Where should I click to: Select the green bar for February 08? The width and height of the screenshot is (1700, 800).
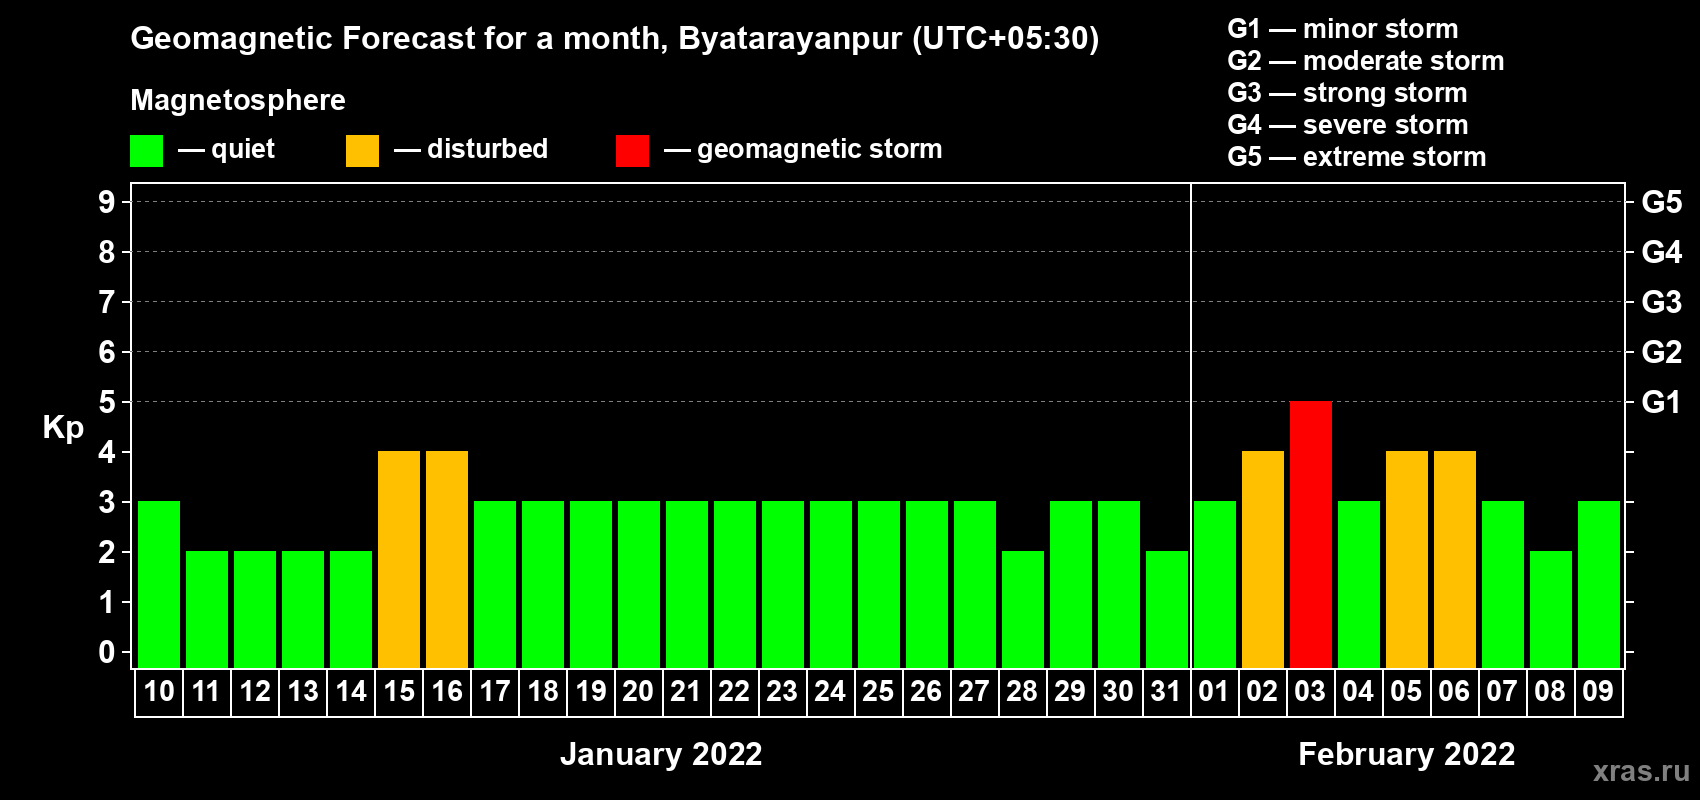point(1551,609)
